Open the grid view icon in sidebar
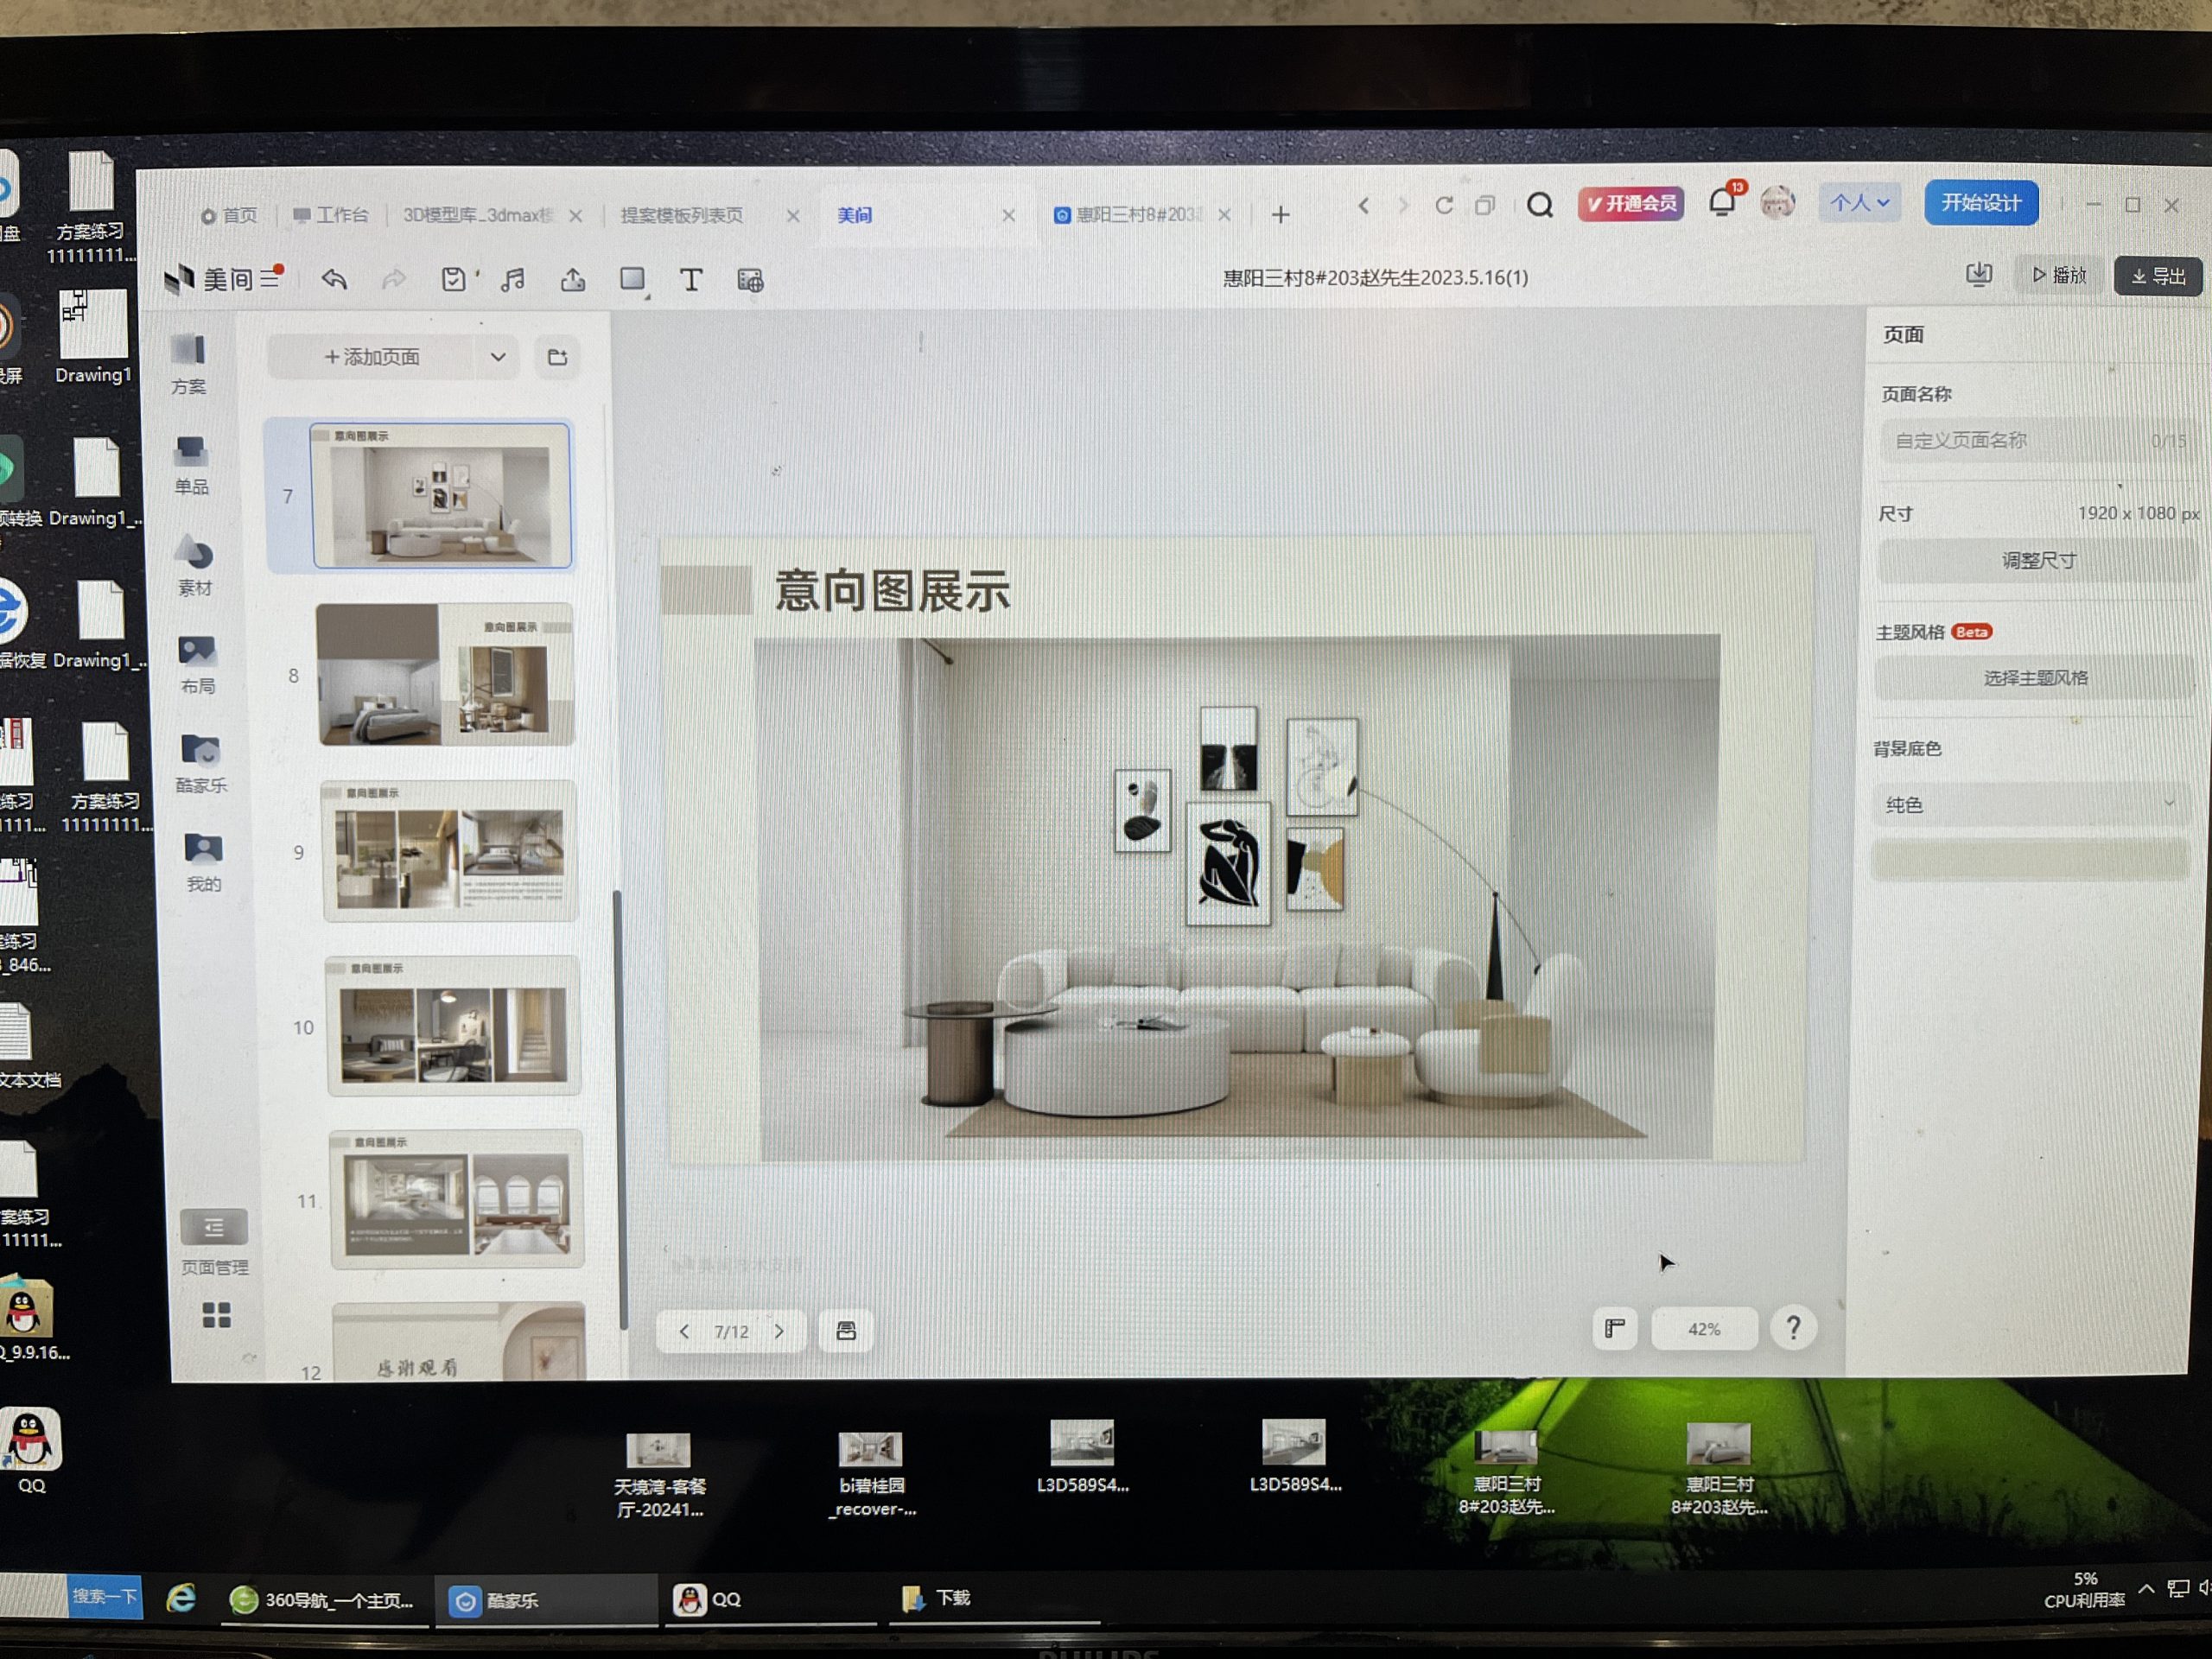 [216, 1315]
